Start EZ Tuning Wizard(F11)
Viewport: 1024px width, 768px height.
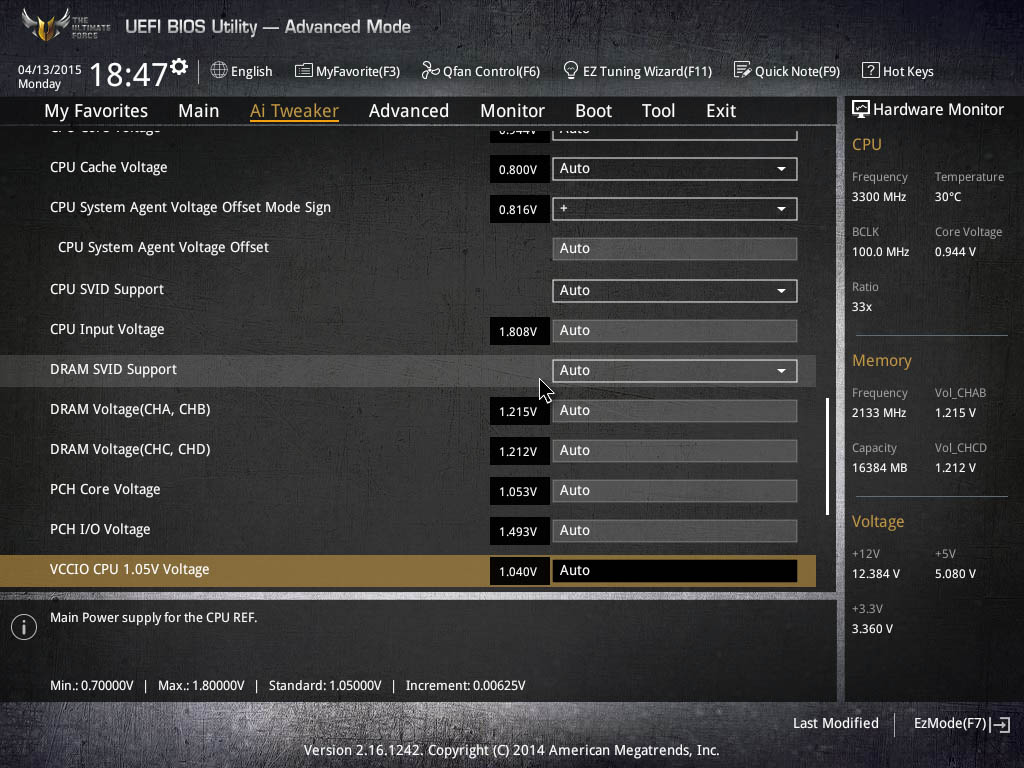[x=647, y=71]
